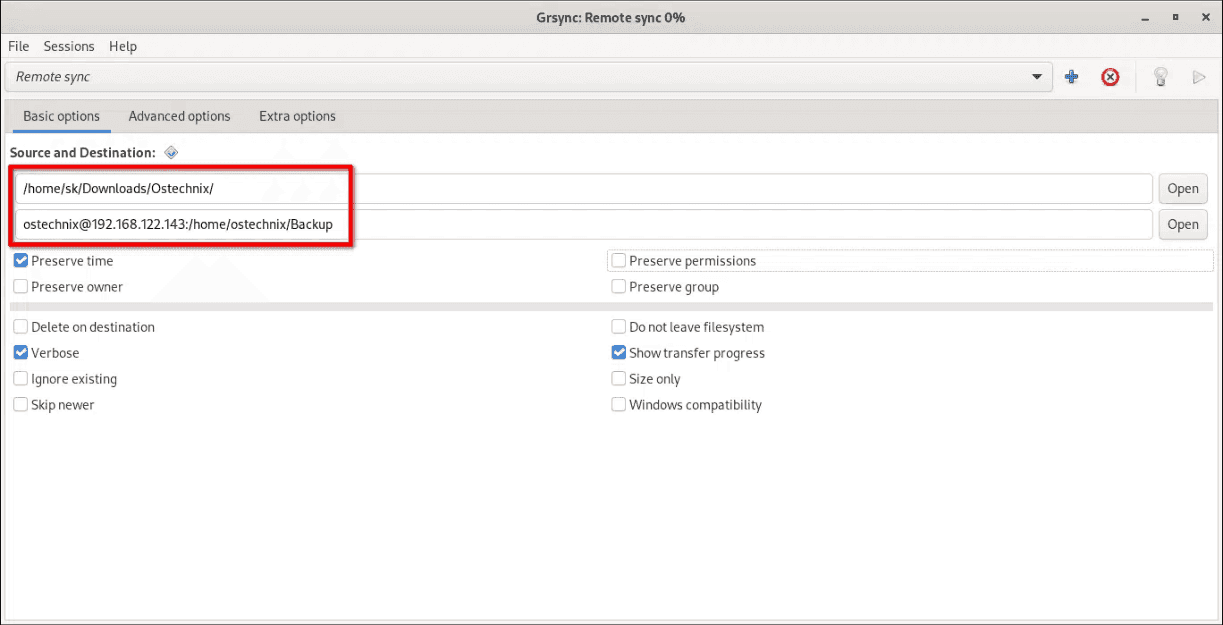Click the play execute sync icon

point(1199,77)
